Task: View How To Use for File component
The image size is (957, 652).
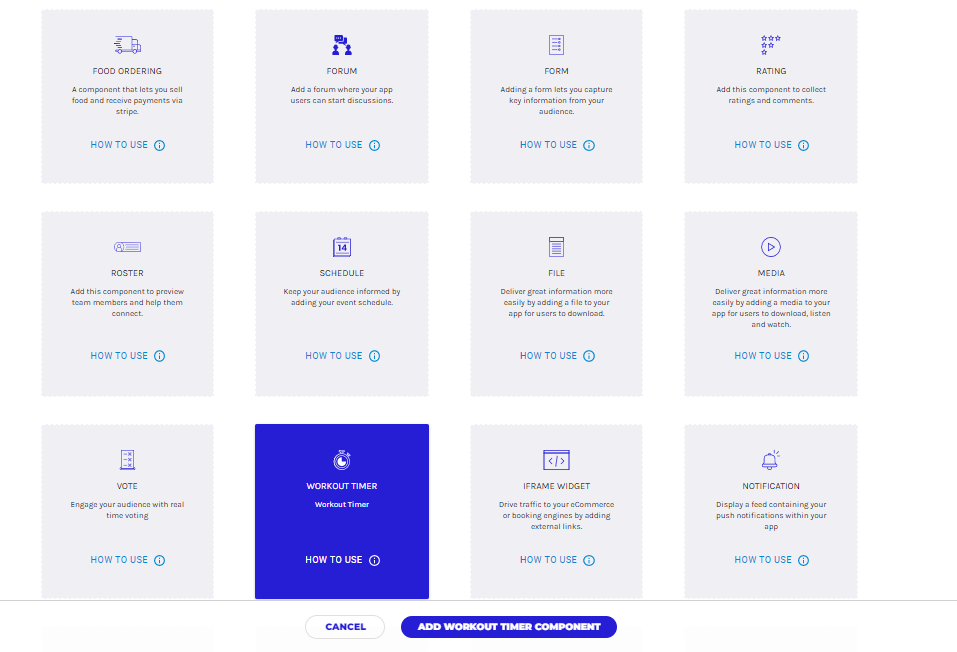Action: 548,356
